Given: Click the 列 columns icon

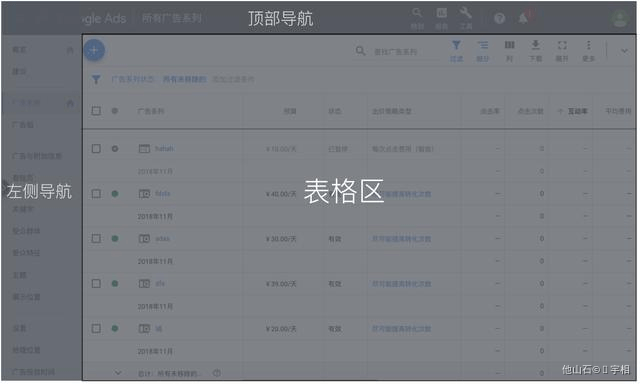Looking at the screenshot, I should point(509,45).
